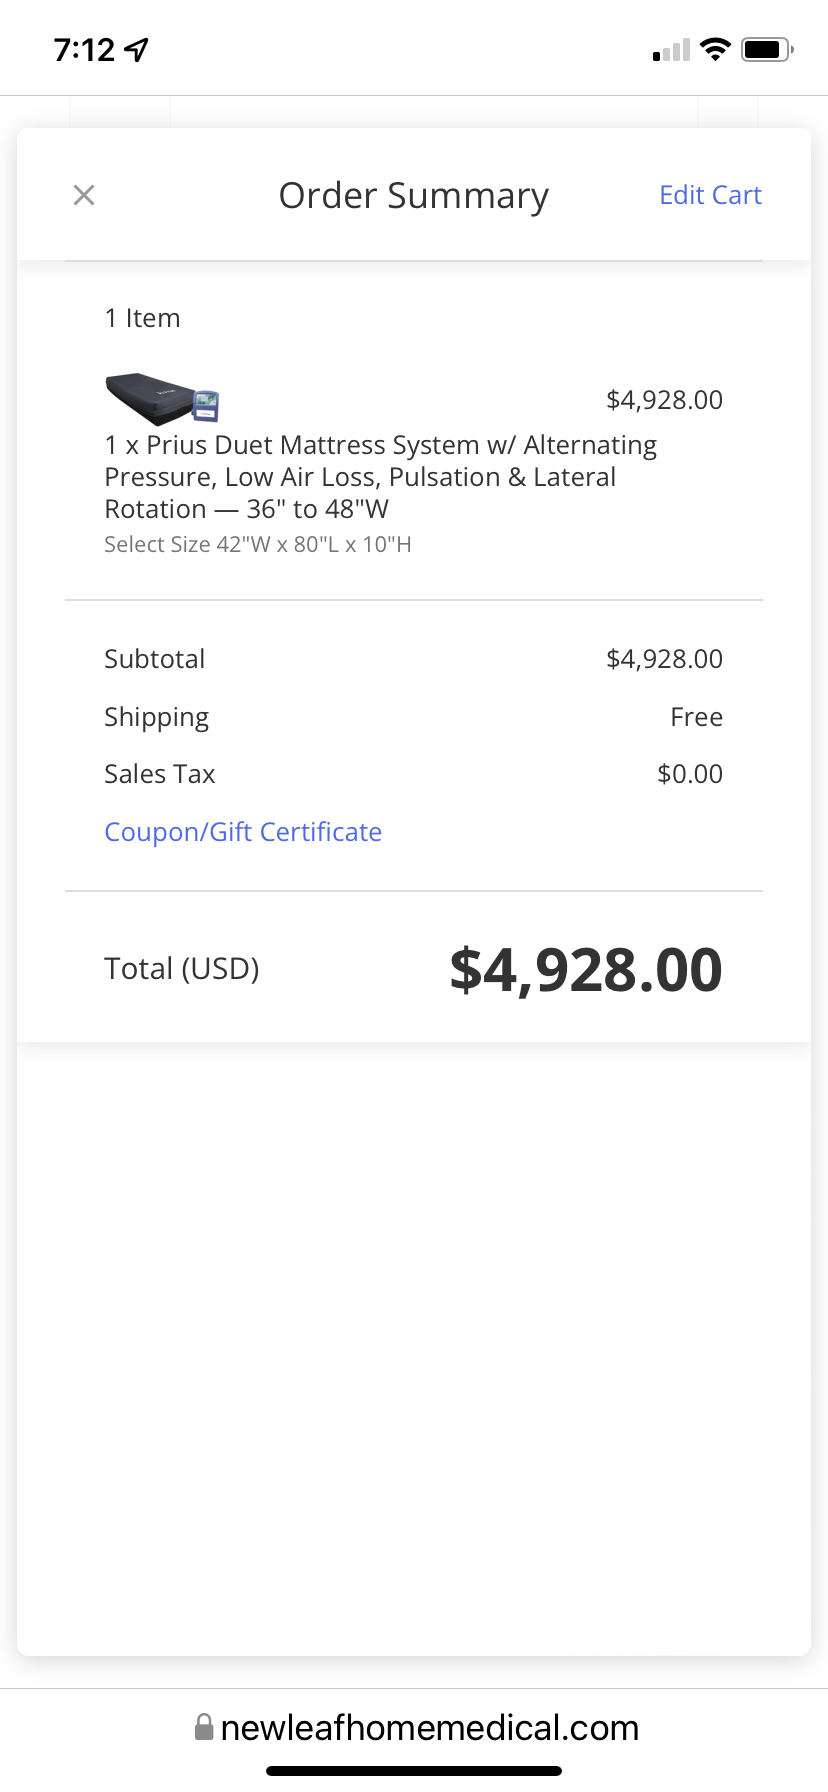828x1792 pixels.
Task: Tap the cellular signal bars icon
Action: pos(671,50)
